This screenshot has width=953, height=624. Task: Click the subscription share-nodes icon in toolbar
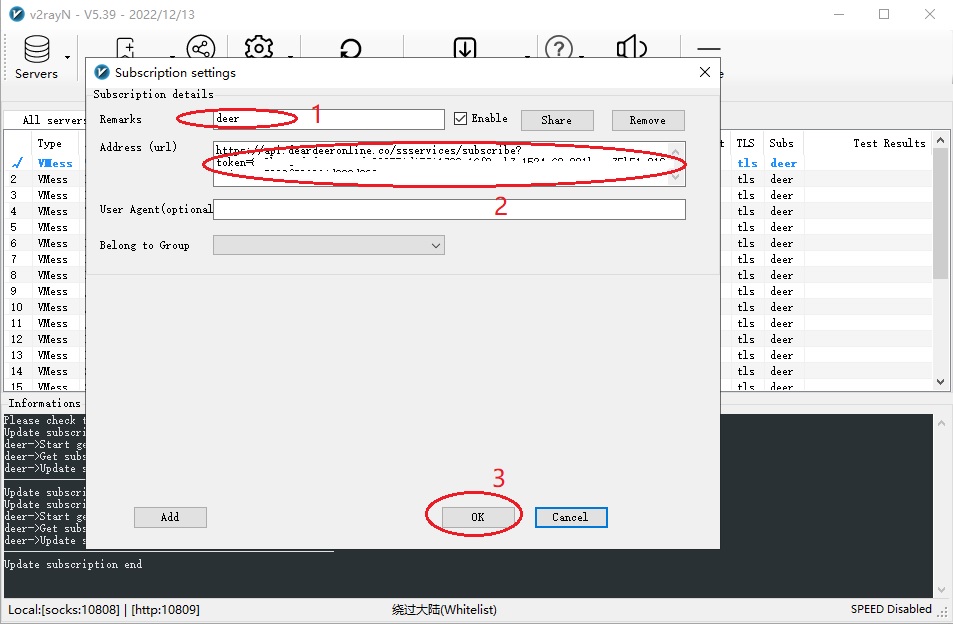pos(201,49)
